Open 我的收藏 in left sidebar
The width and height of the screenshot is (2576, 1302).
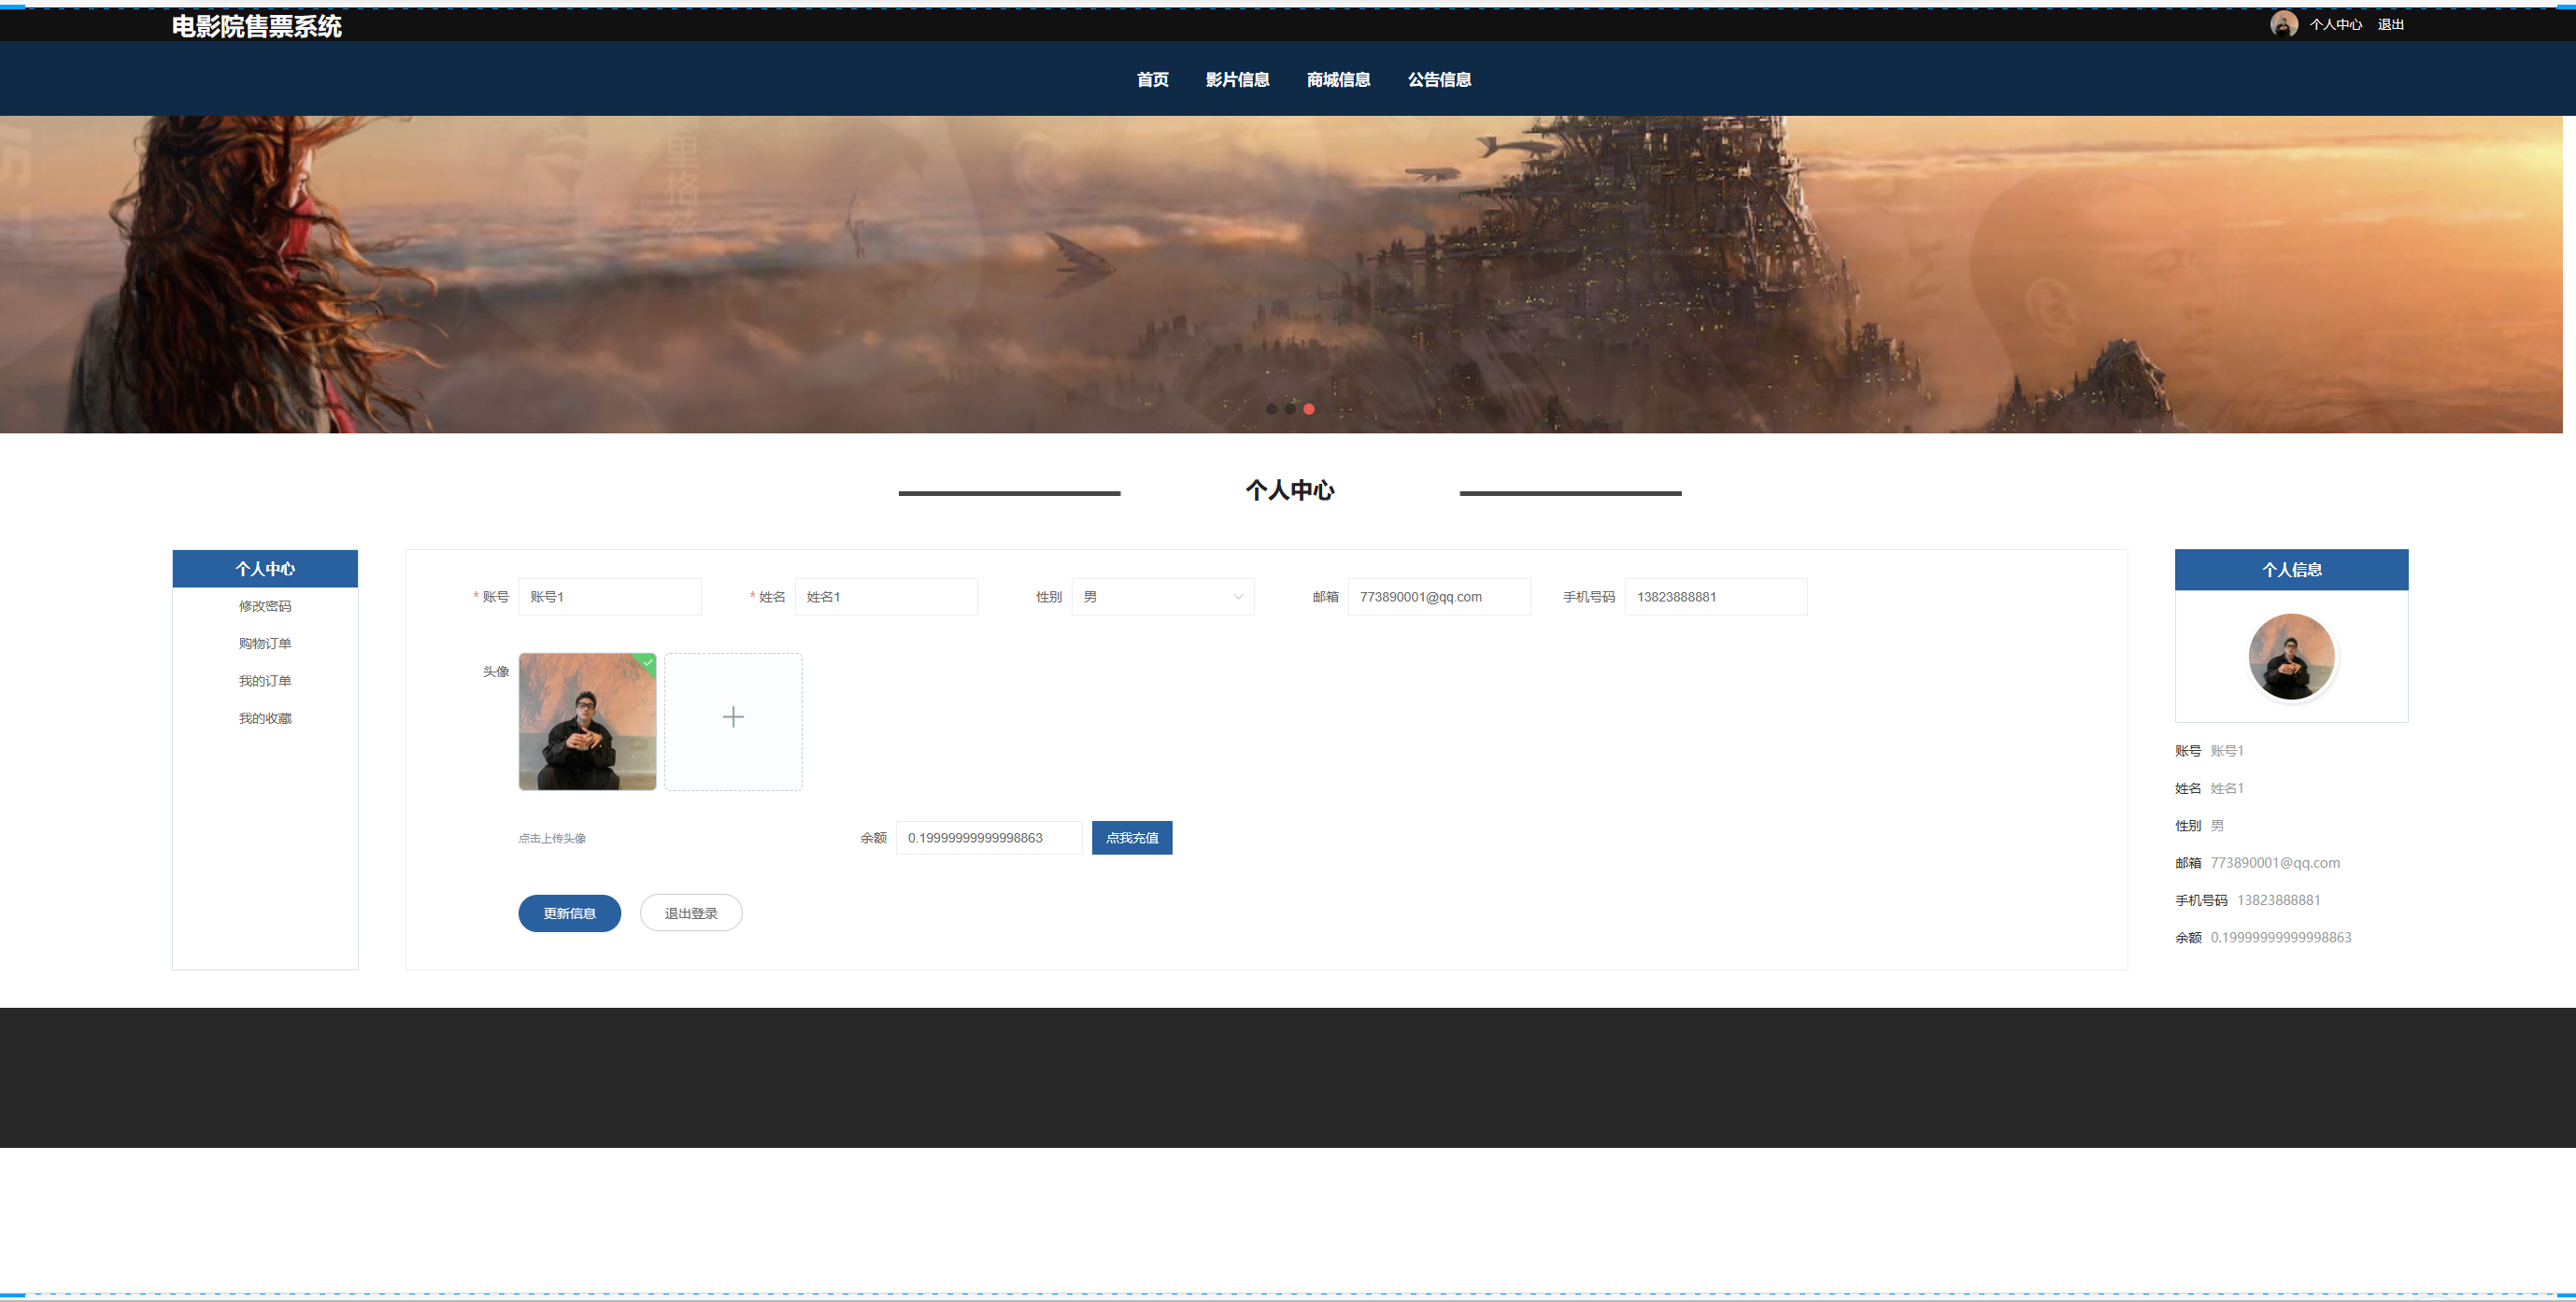[265, 718]
